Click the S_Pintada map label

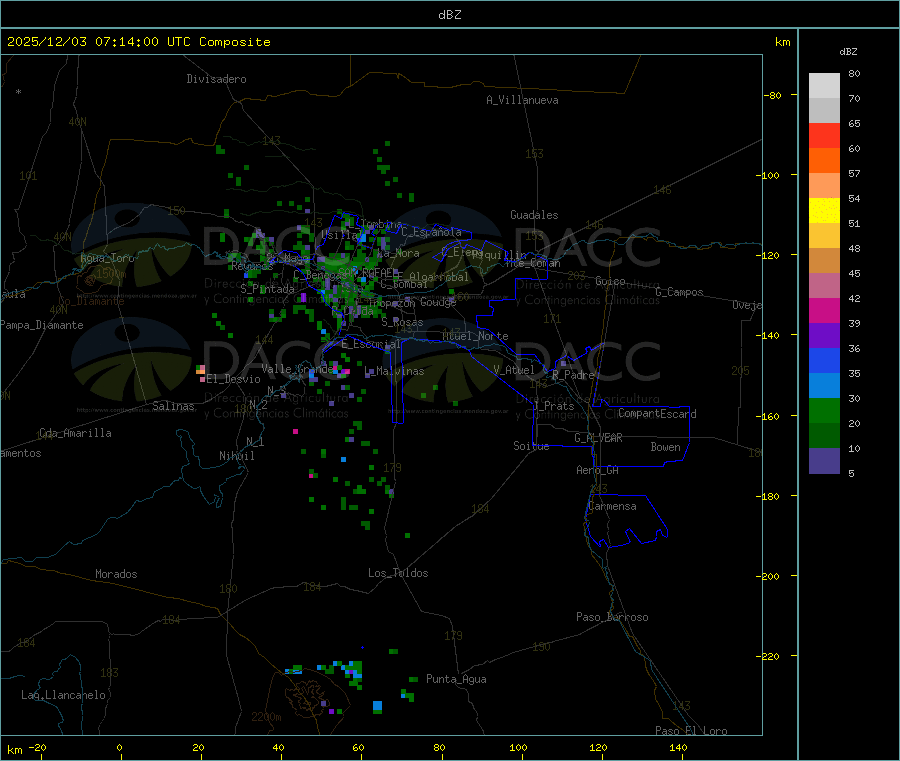267,289
